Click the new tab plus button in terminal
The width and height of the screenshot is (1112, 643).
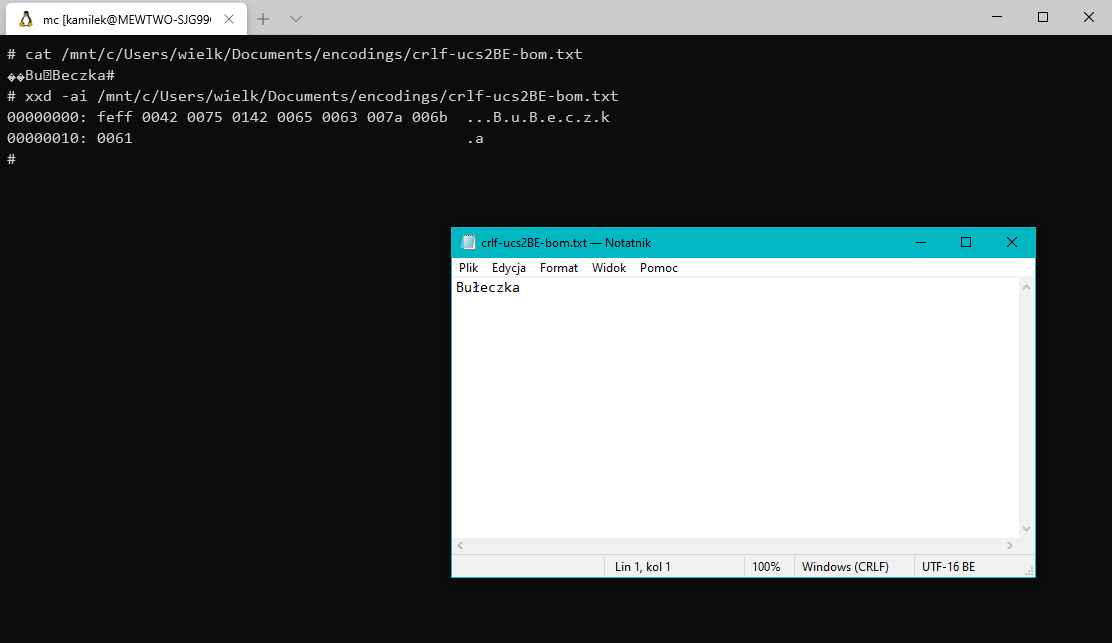262,18
